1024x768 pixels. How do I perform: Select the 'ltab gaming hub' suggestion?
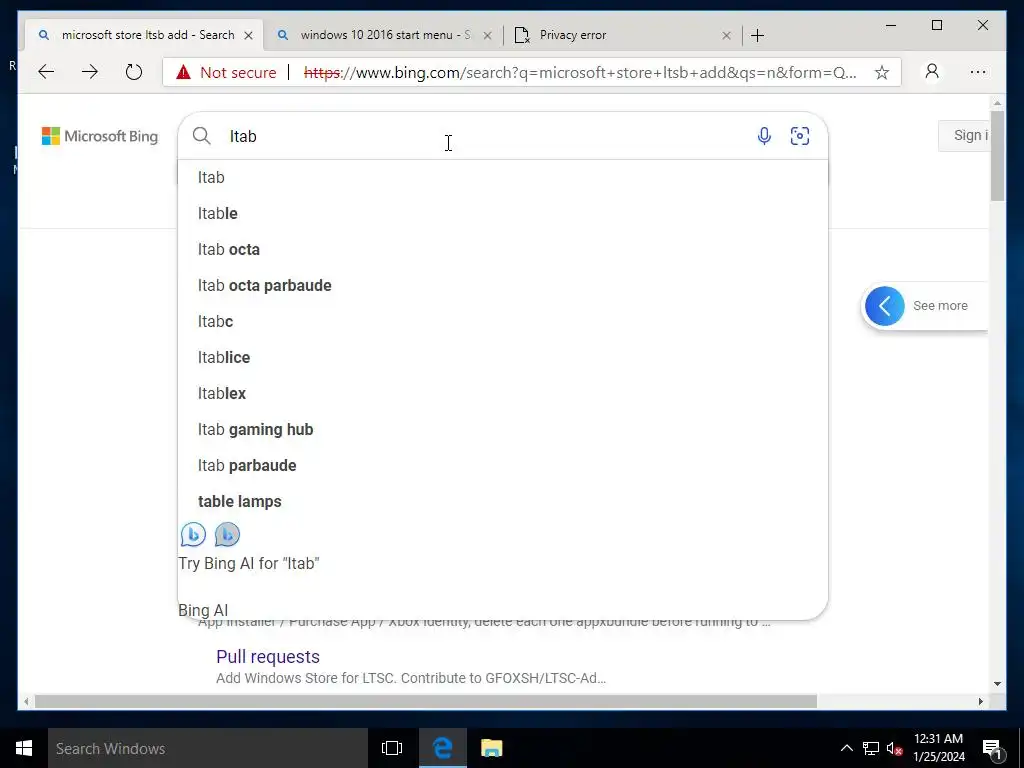click(503, 429)
